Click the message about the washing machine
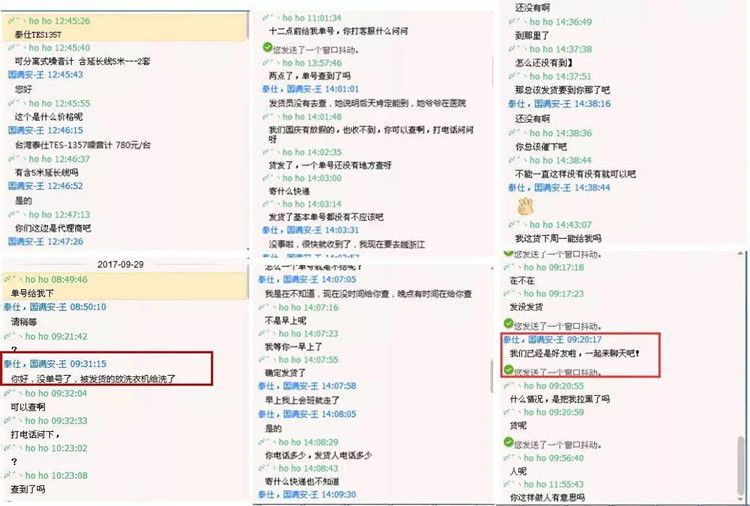Image resolution: width=750 pixels, height=506 pixels. click(92, 378)
